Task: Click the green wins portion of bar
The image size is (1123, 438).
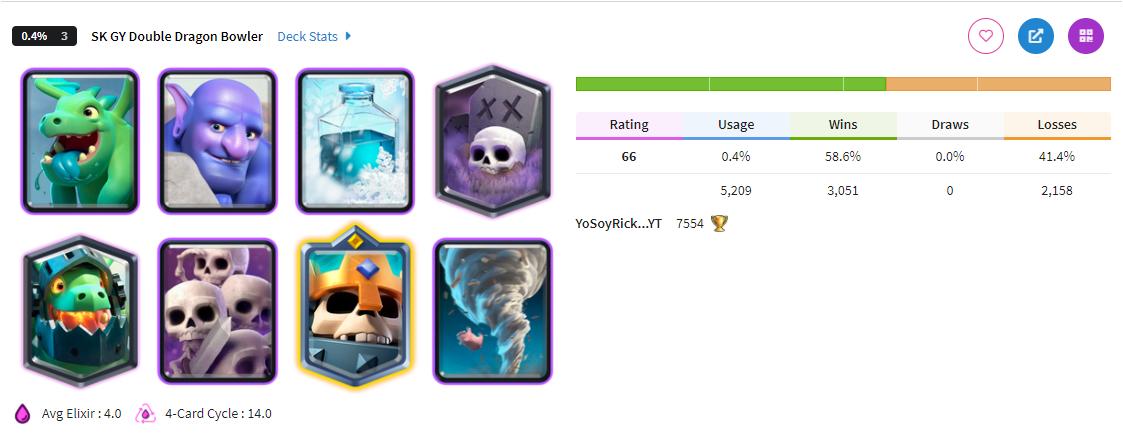Action: pos(731,84)
